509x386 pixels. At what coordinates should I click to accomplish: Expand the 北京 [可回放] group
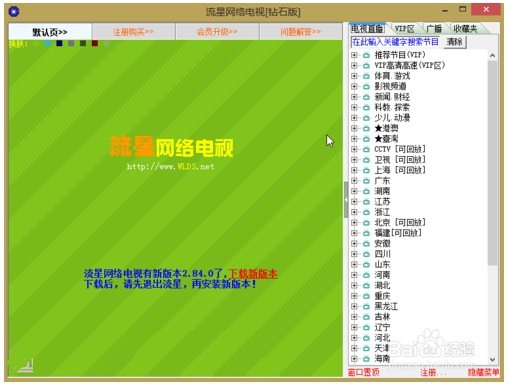(x=354, y=222)
